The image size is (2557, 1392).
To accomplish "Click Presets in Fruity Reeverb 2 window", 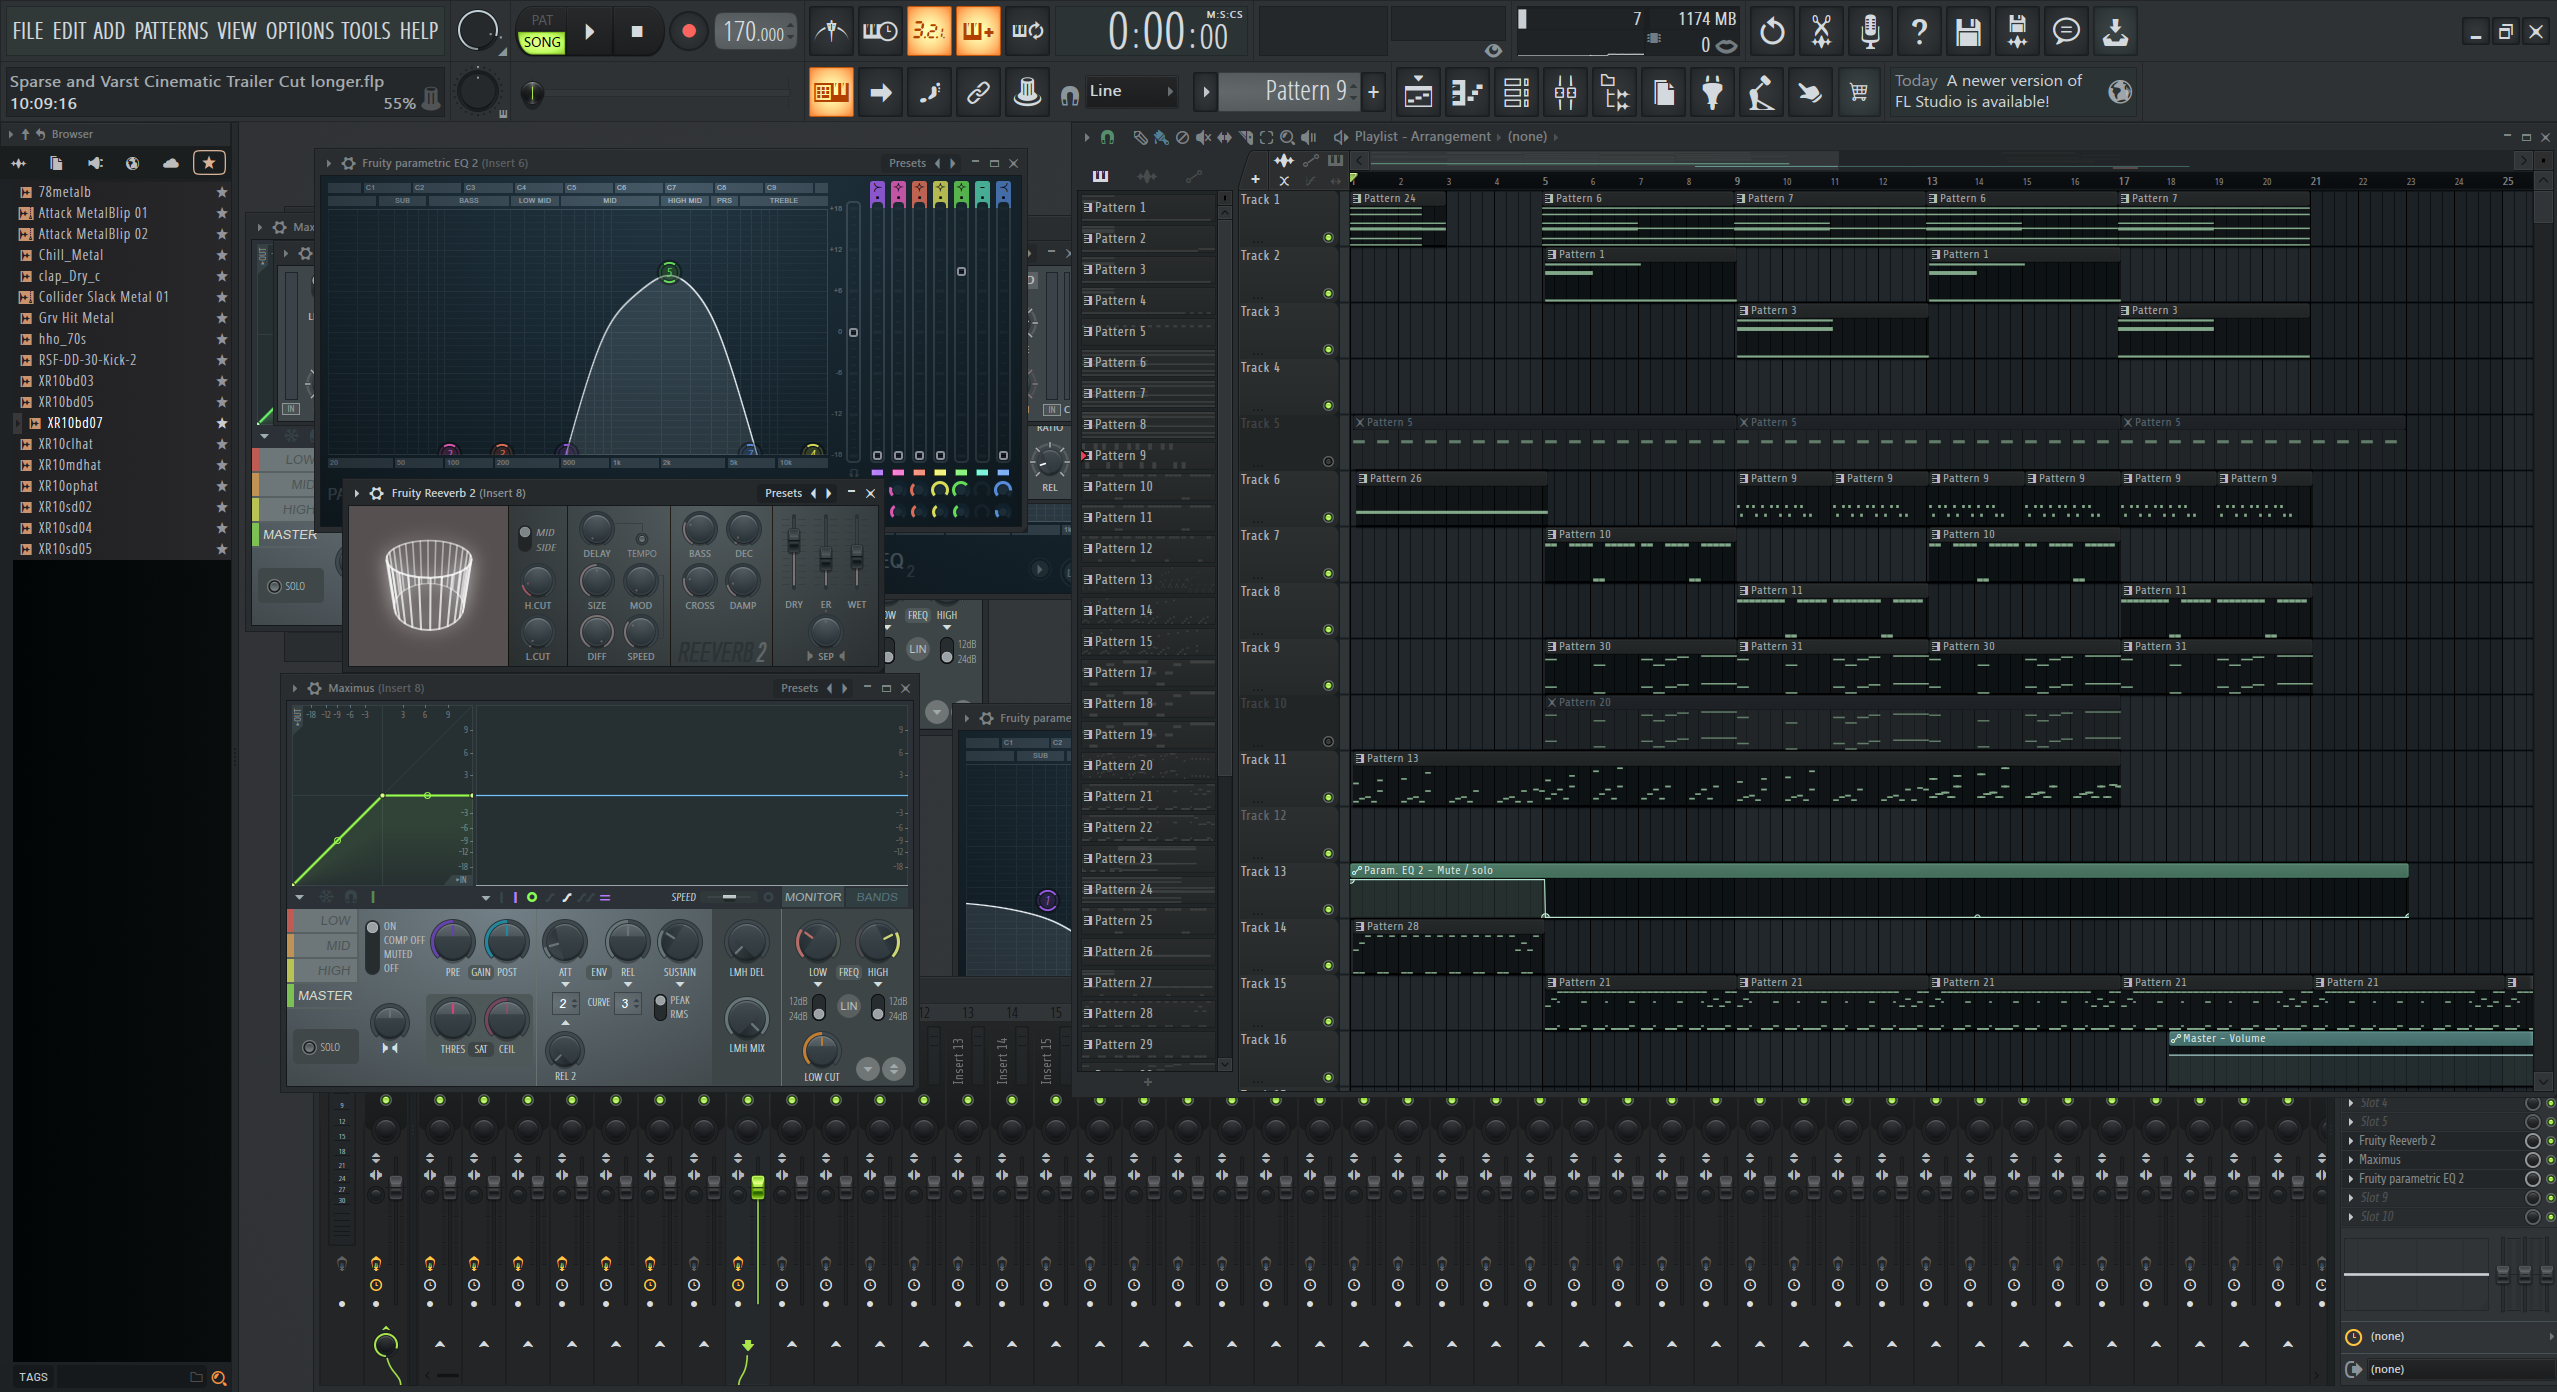I will tap(783, 493).
